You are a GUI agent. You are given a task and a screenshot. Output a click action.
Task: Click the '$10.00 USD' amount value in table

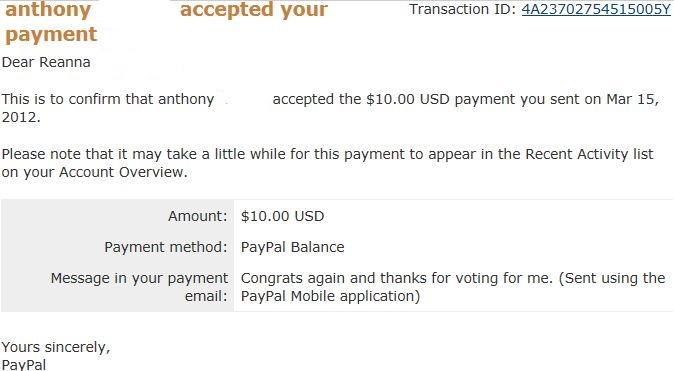[282, 216]
